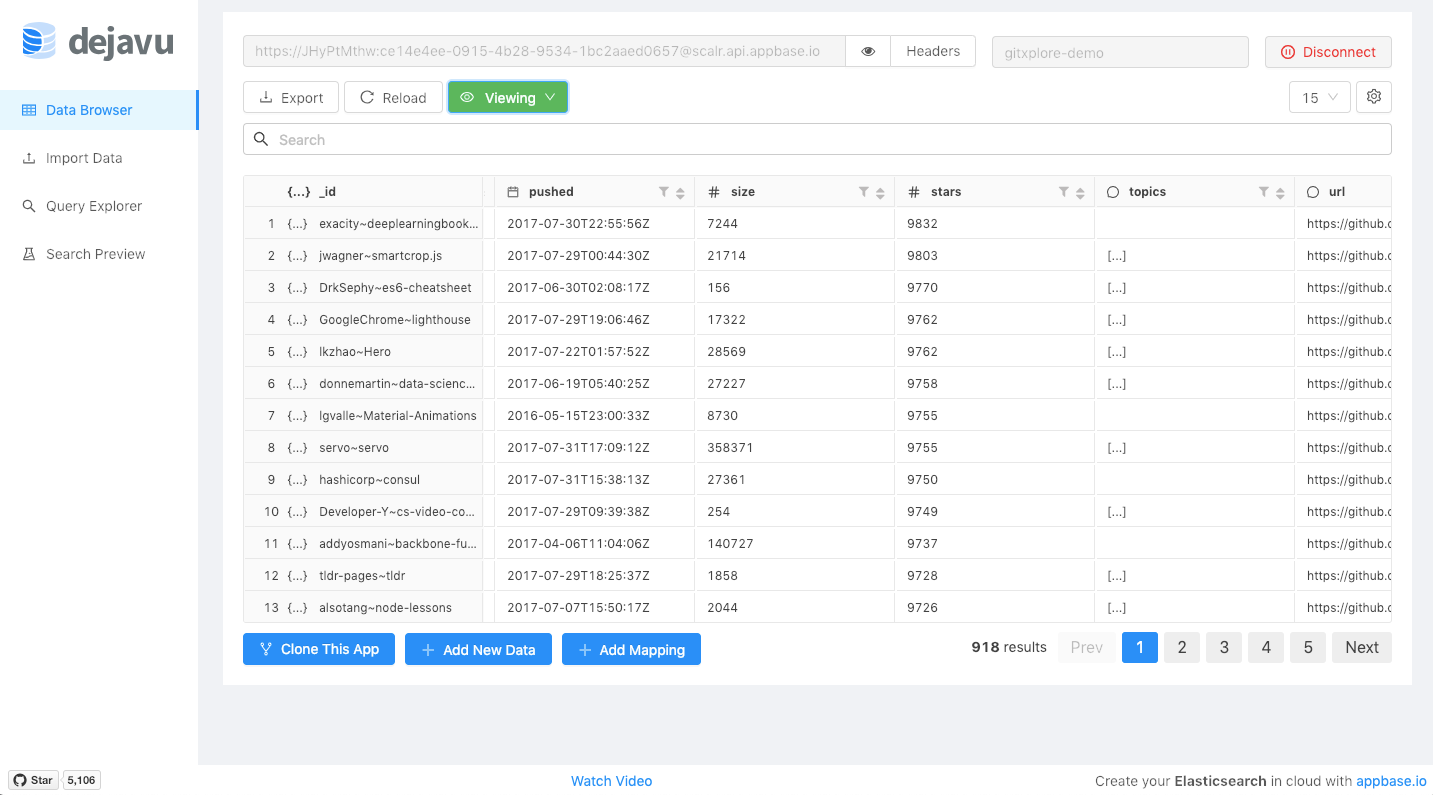Expand topics array for GoogleChrome~lighthouse row
The image size is (1433, 795).
click(1117, 320)
